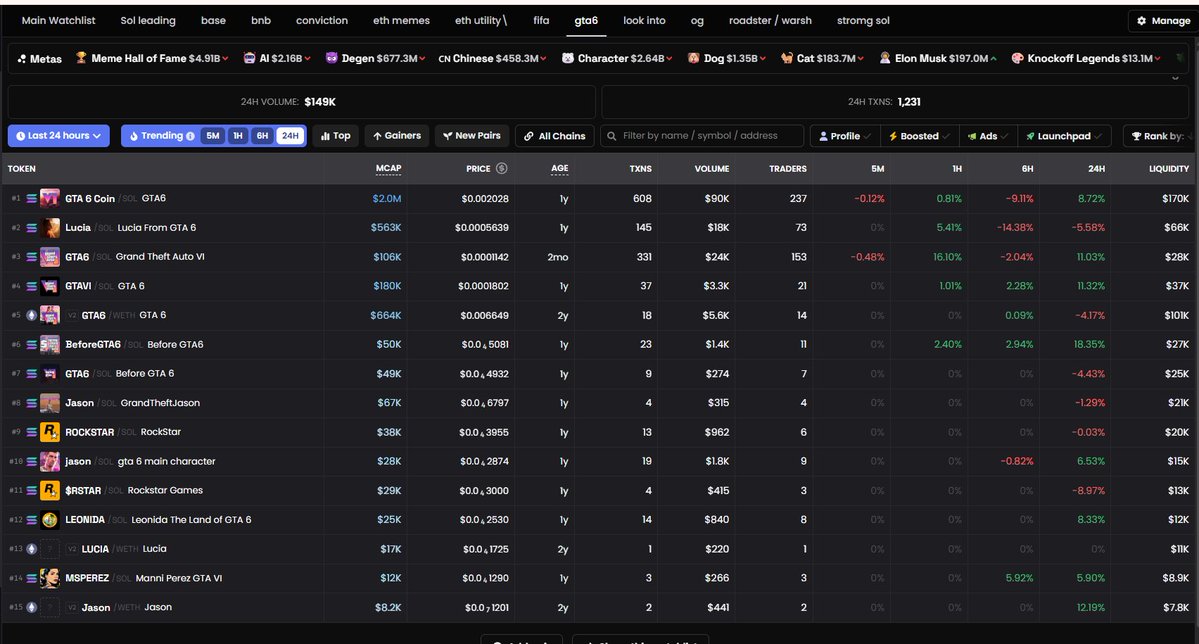The width and height of the screenshot is (1199, 644).
Task: Click the search magnifier icon in filter box
Action: (x=612, y=136)
